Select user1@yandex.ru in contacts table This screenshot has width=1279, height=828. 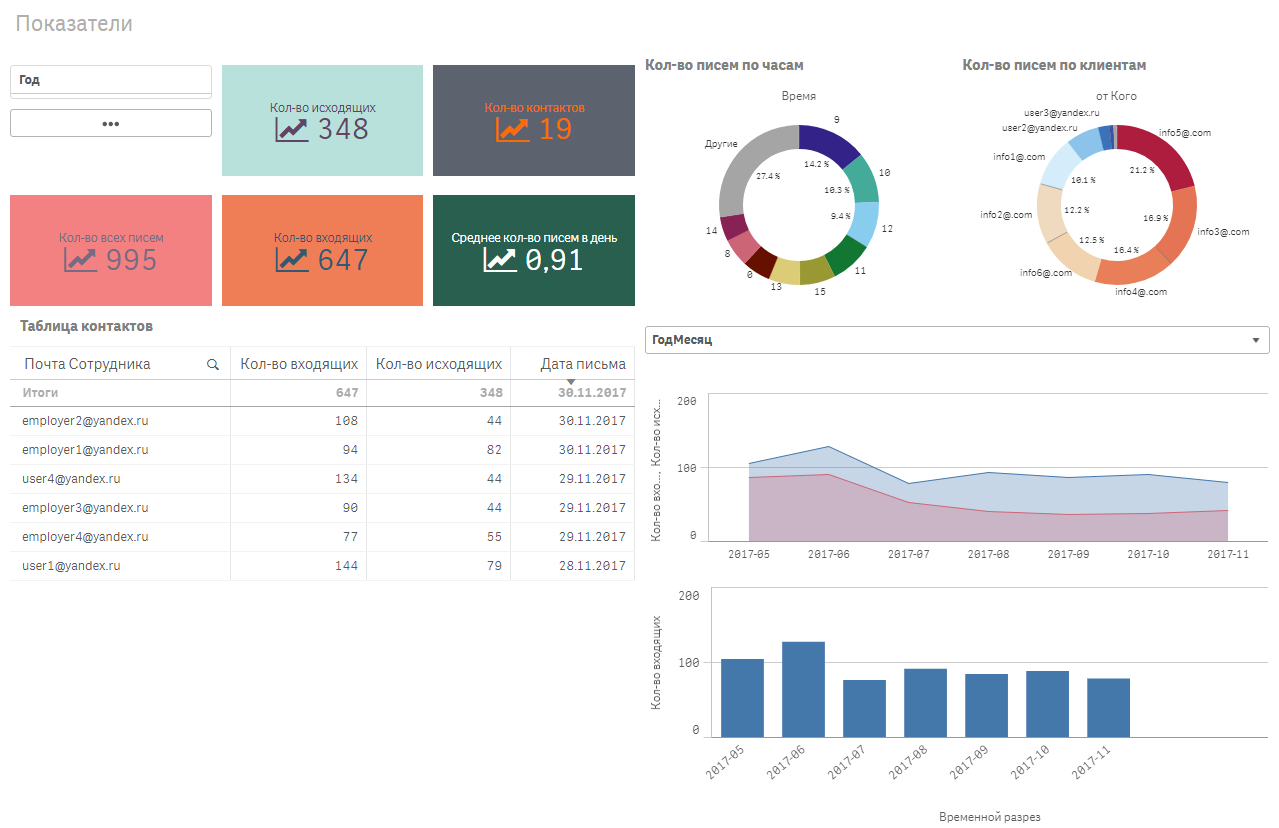[x=71, y=566]
